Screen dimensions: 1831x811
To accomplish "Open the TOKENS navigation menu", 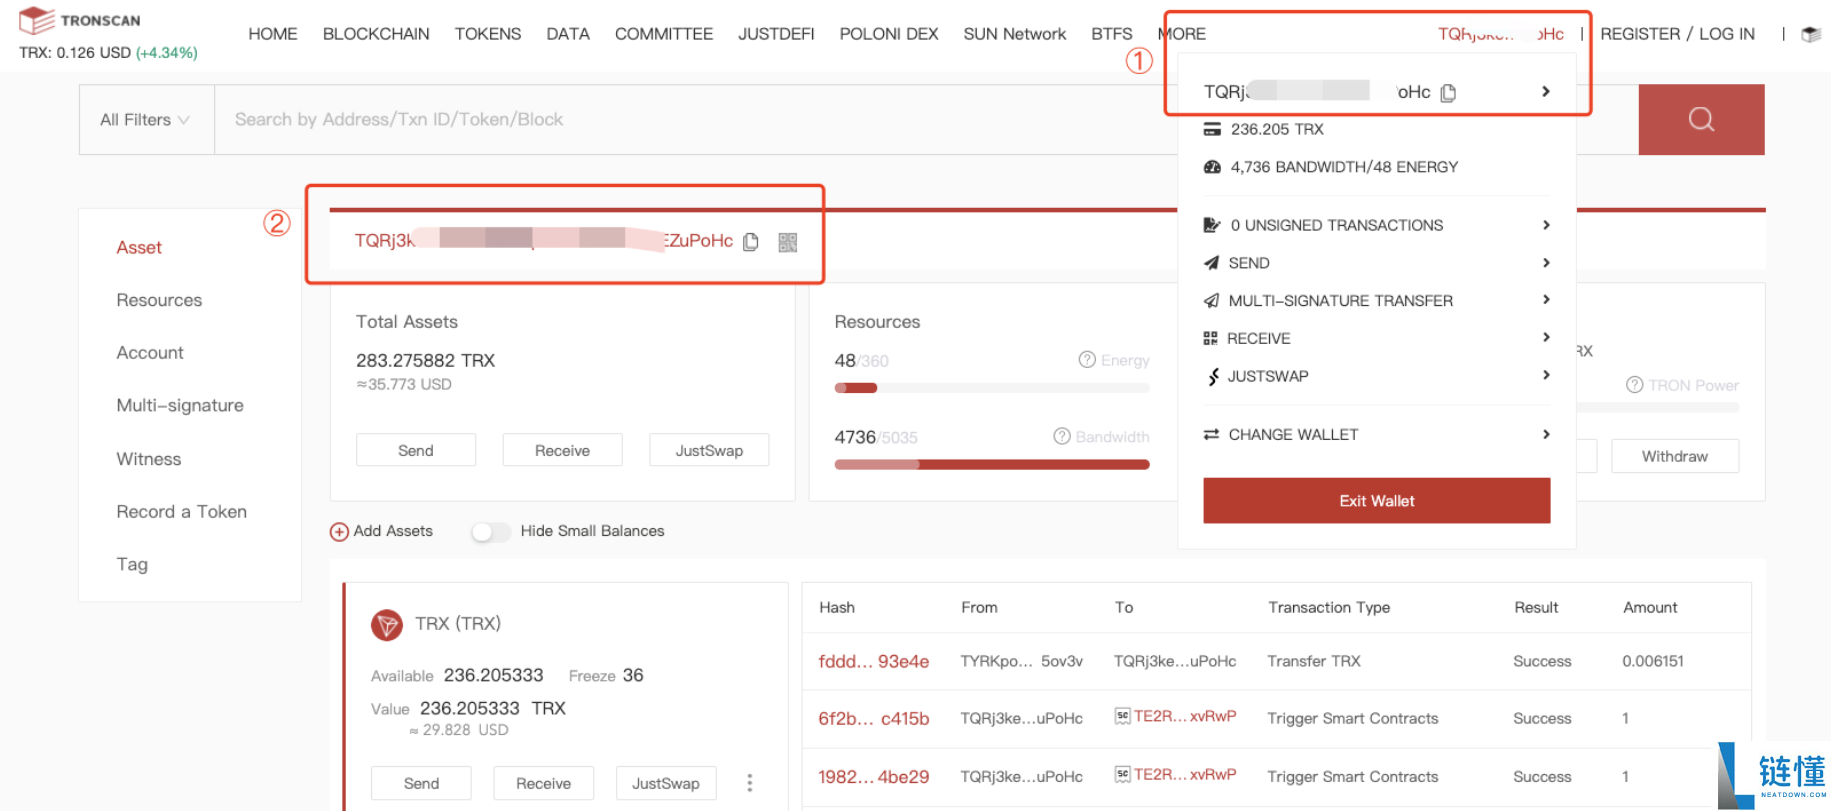I will pyautogui.click(x=487, y=34).
